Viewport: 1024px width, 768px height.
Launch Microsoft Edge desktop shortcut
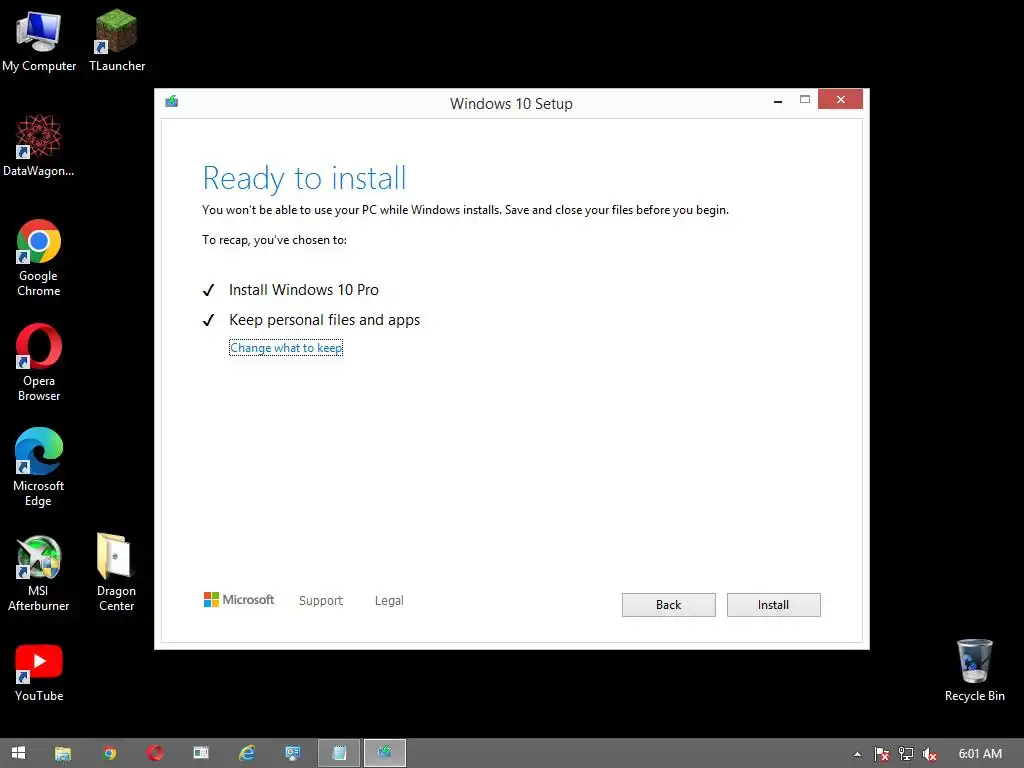click(x=39, y=467)
